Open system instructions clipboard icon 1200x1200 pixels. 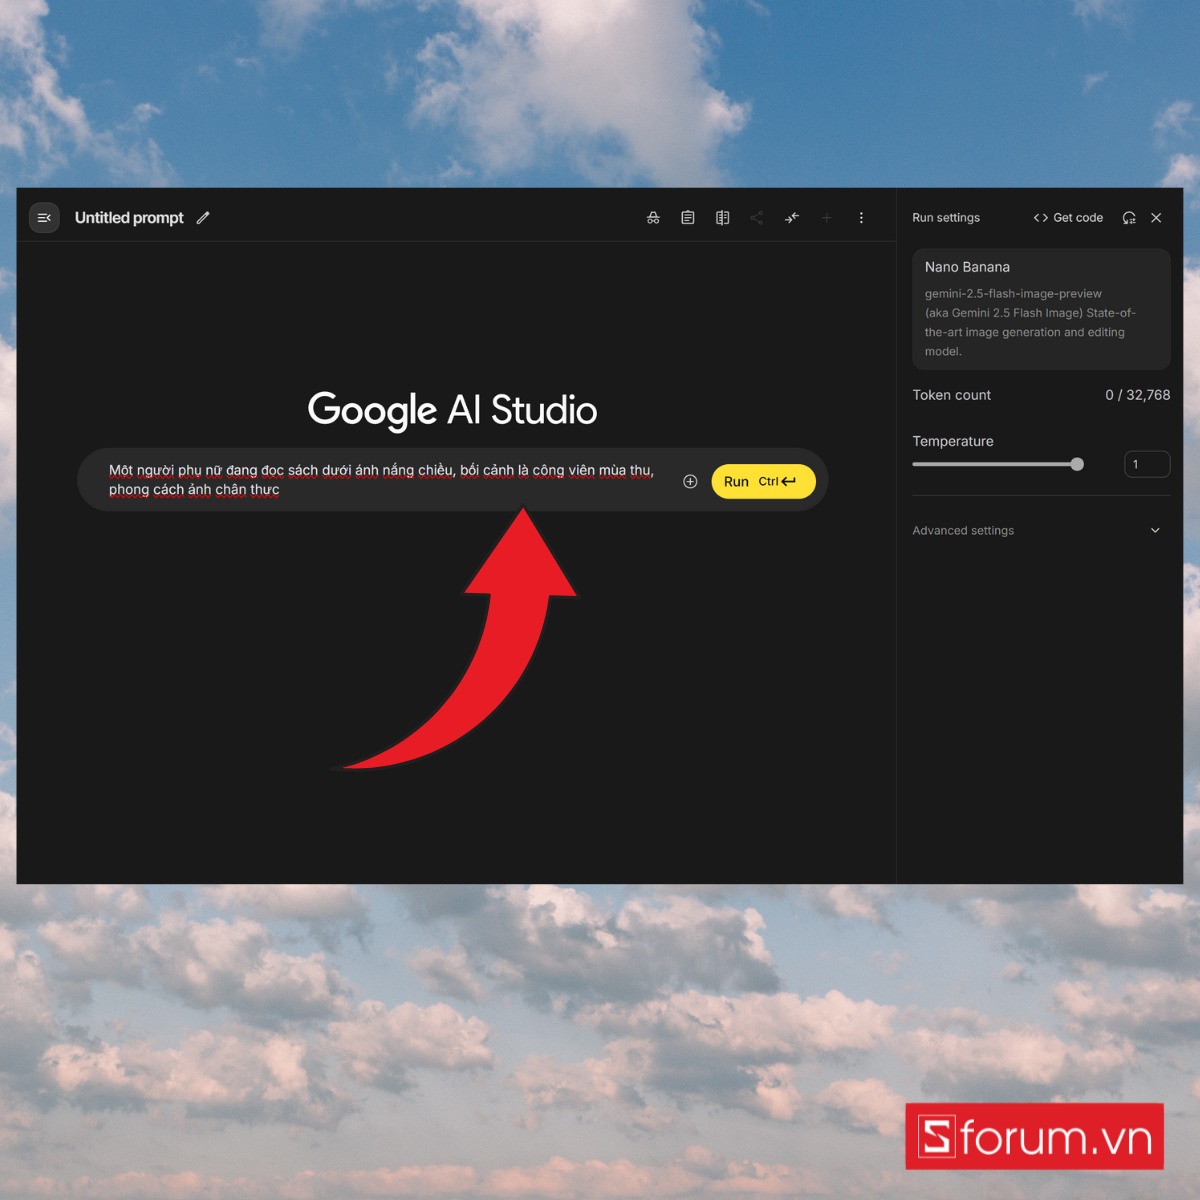click(688, 218)
